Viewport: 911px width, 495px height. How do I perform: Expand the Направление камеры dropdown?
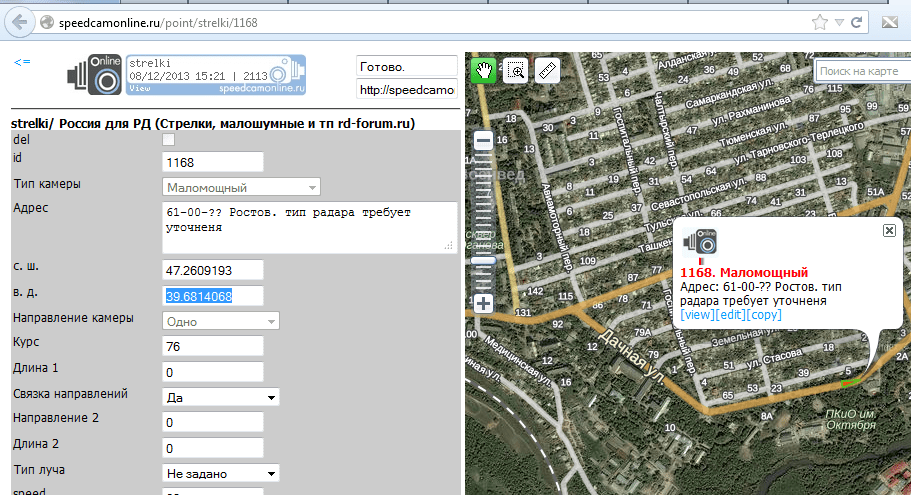click(x=220, y=321)
